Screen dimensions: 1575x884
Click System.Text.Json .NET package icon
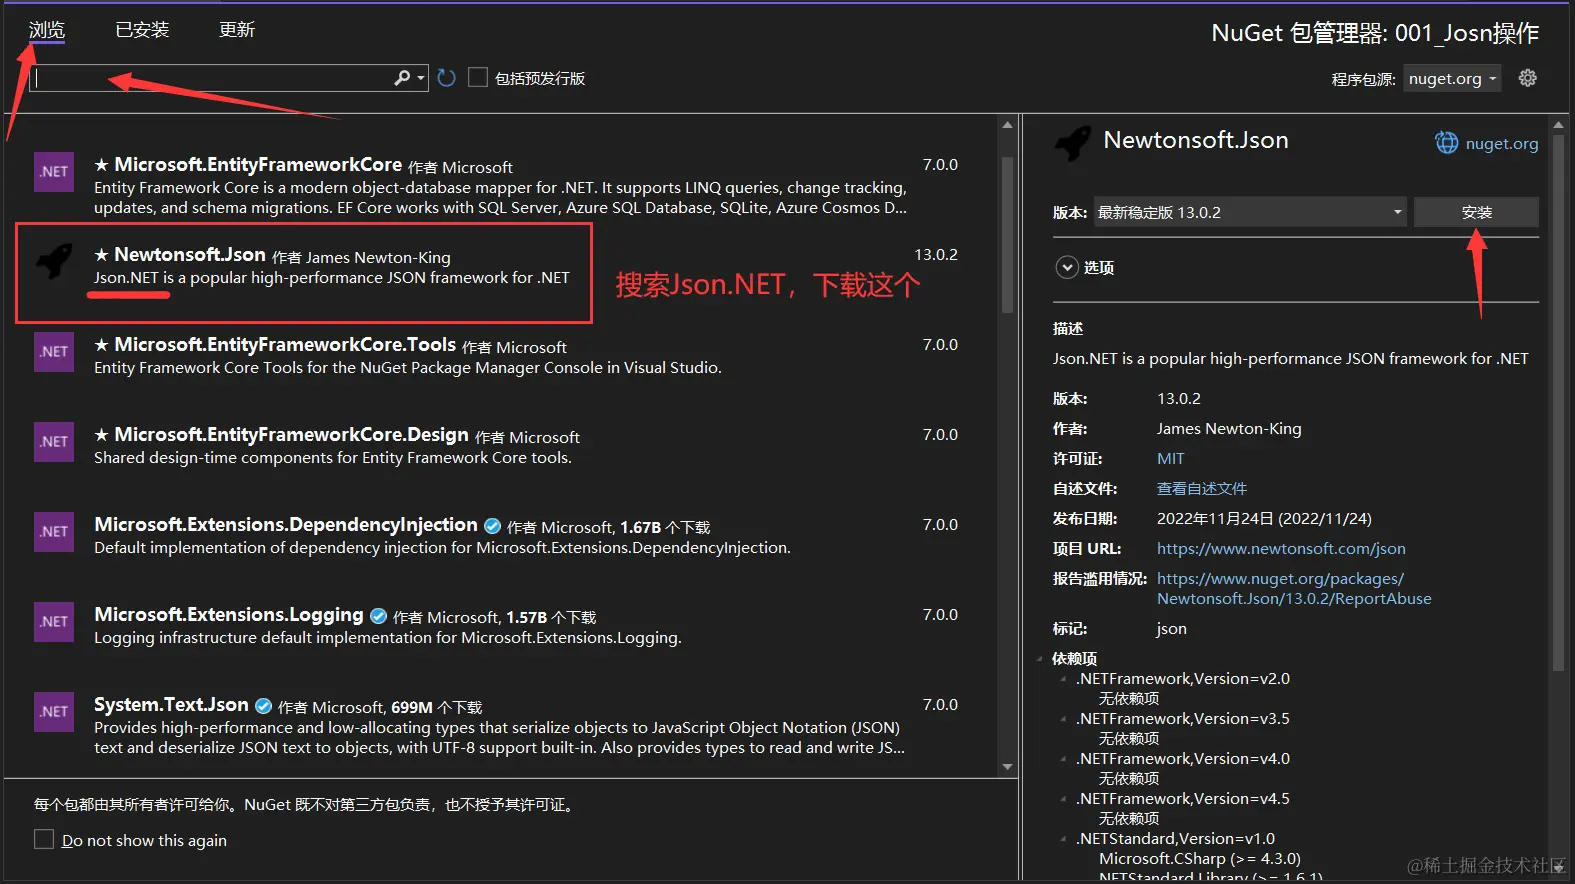[x=54, y=711]
